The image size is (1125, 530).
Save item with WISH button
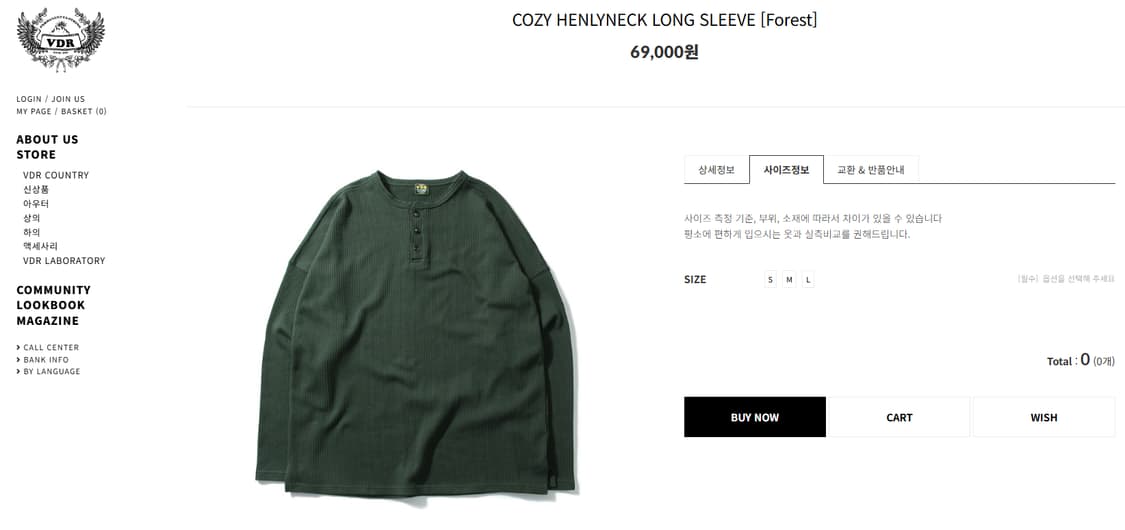click(1044, 417)
